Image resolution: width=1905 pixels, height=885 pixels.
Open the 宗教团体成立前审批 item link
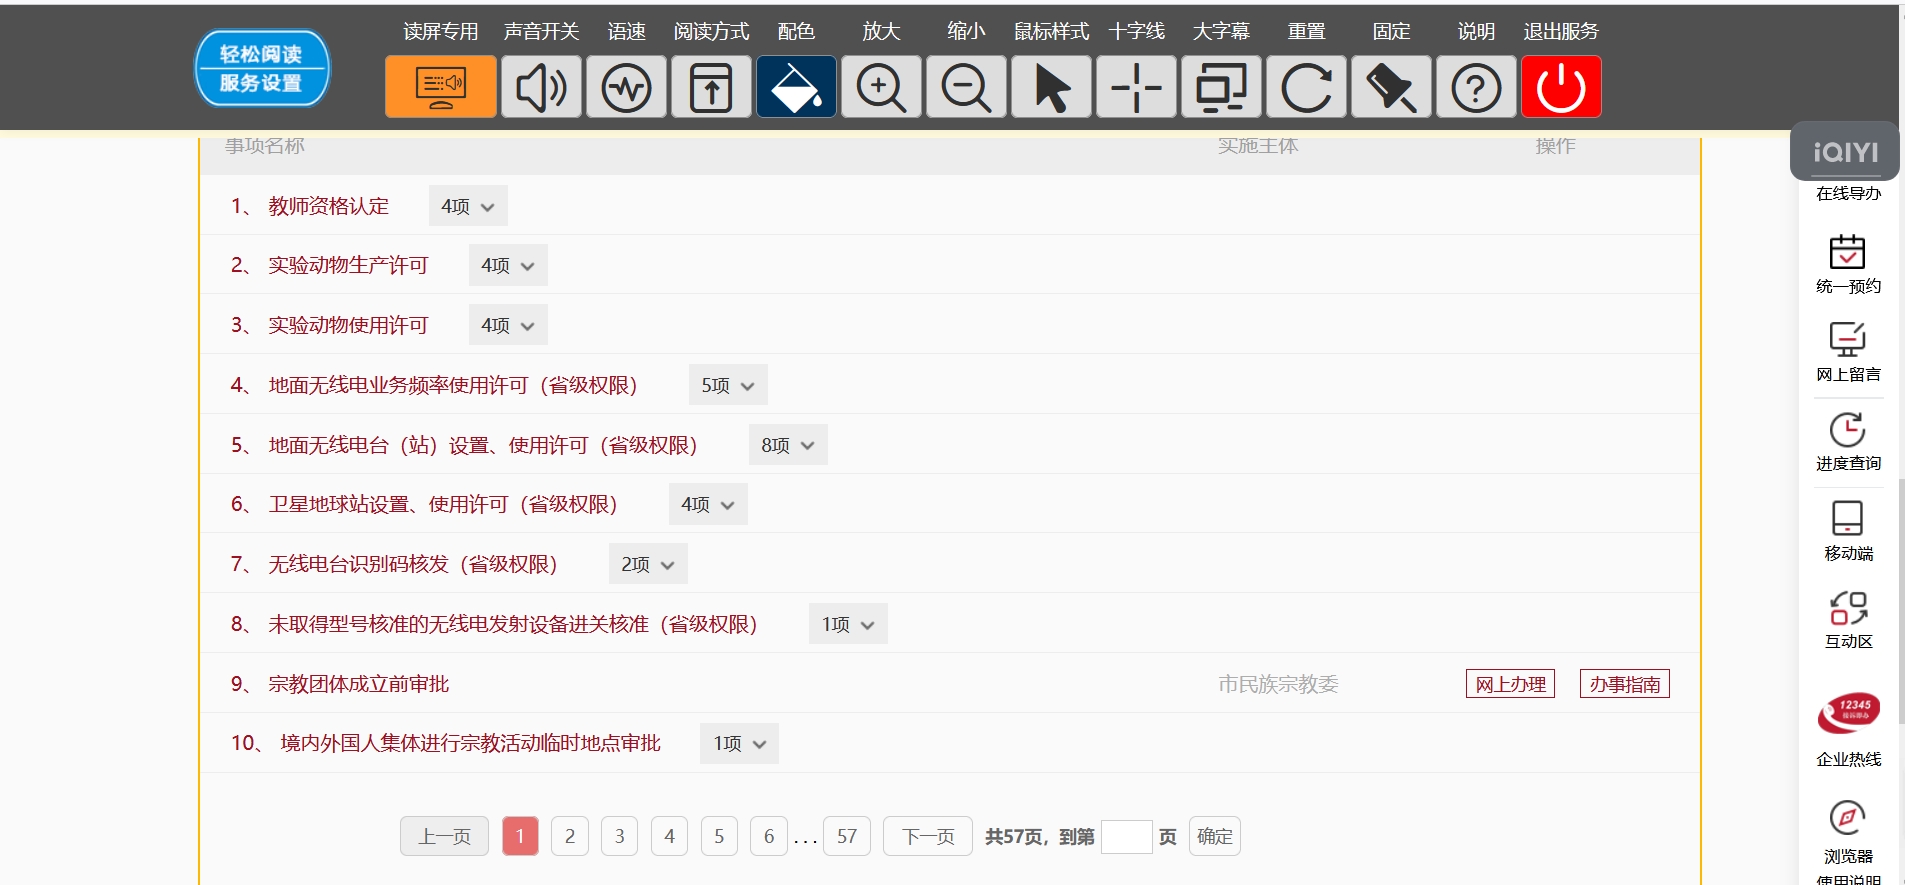(x=358, y=684)
